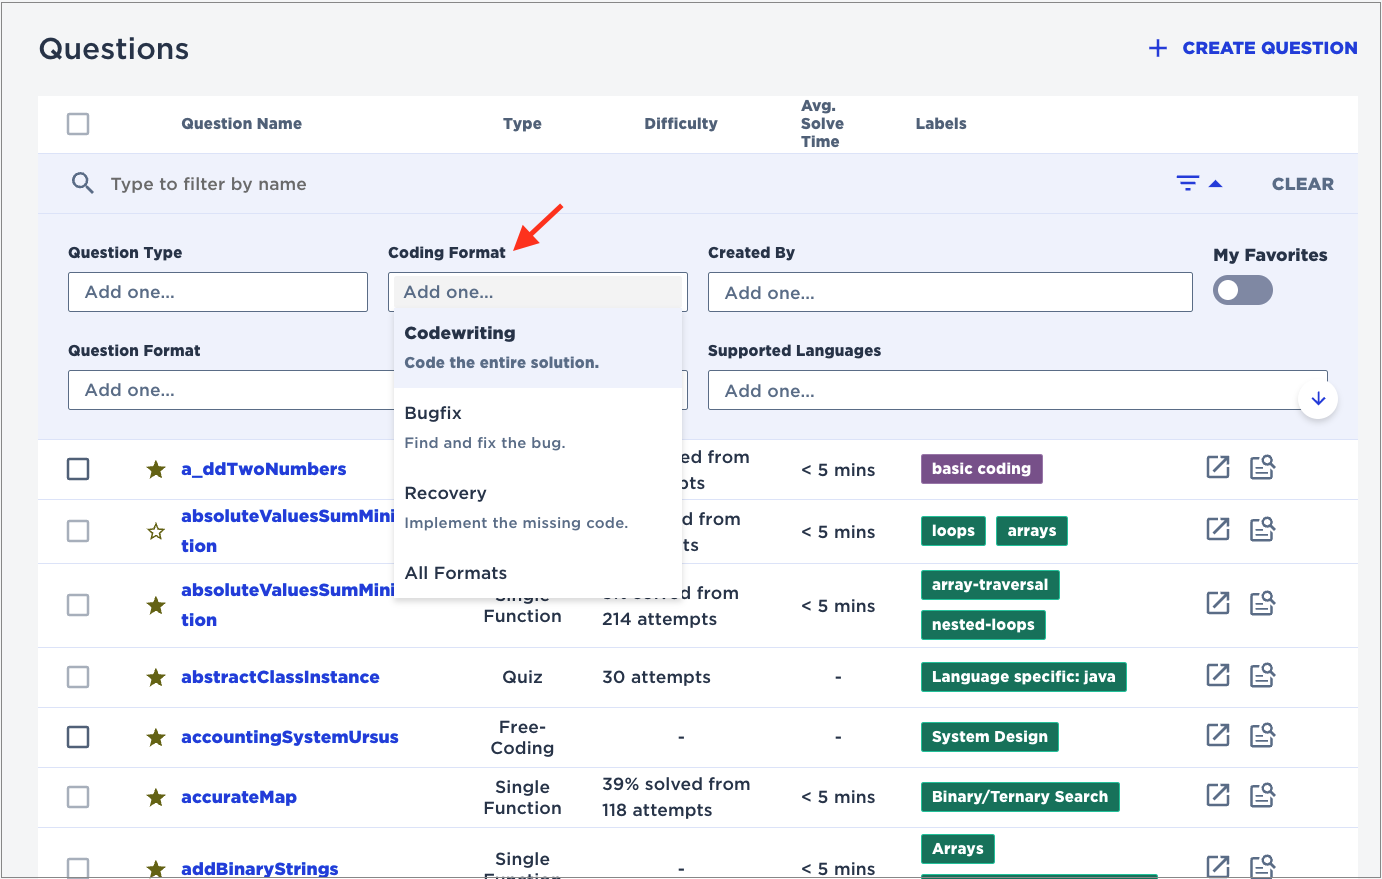Select Bugfix from the Coding Format menu
Image resolution: width=1382 pixels, height=879 pixels.
point(432,412)
